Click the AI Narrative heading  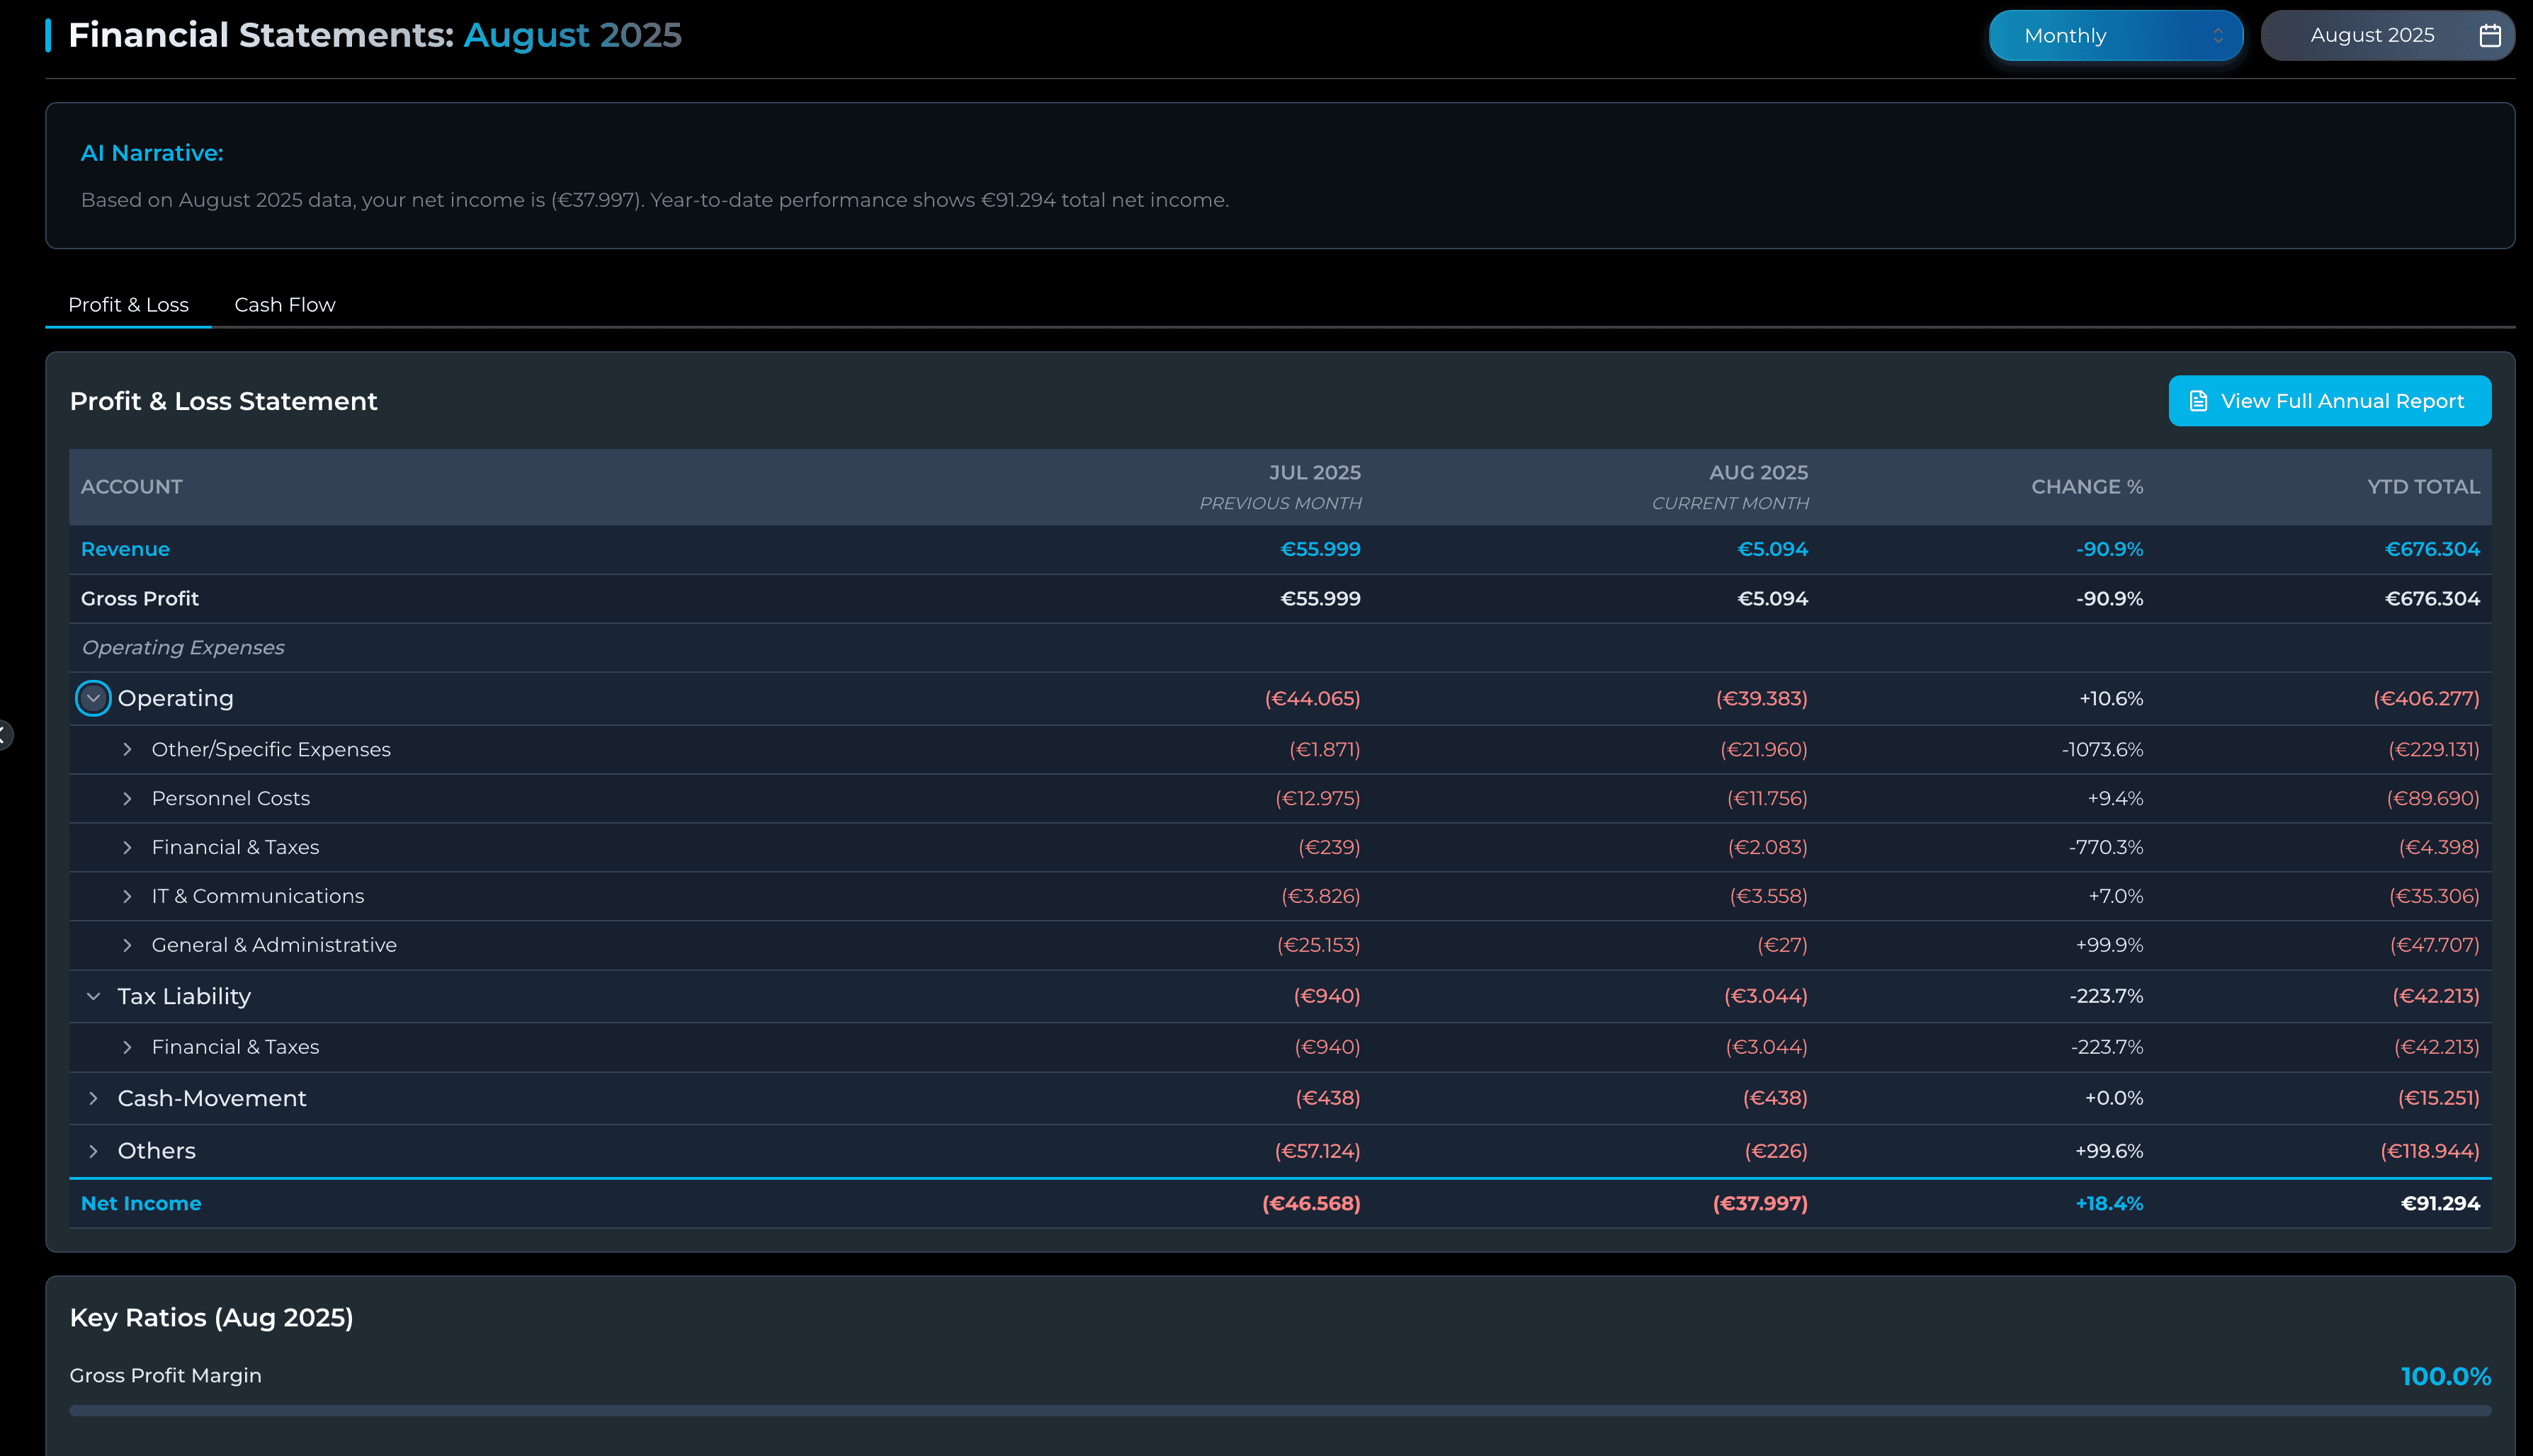(152, 153)
